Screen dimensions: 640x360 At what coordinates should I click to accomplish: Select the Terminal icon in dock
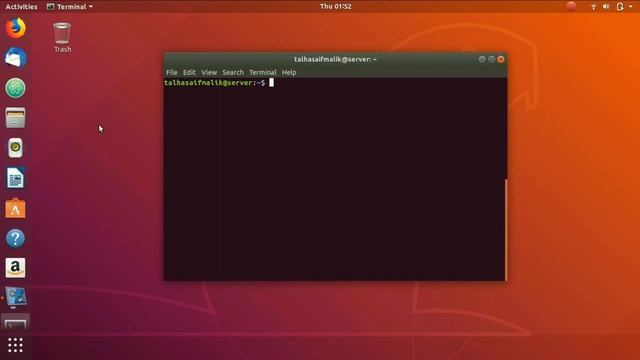[16, 323]
